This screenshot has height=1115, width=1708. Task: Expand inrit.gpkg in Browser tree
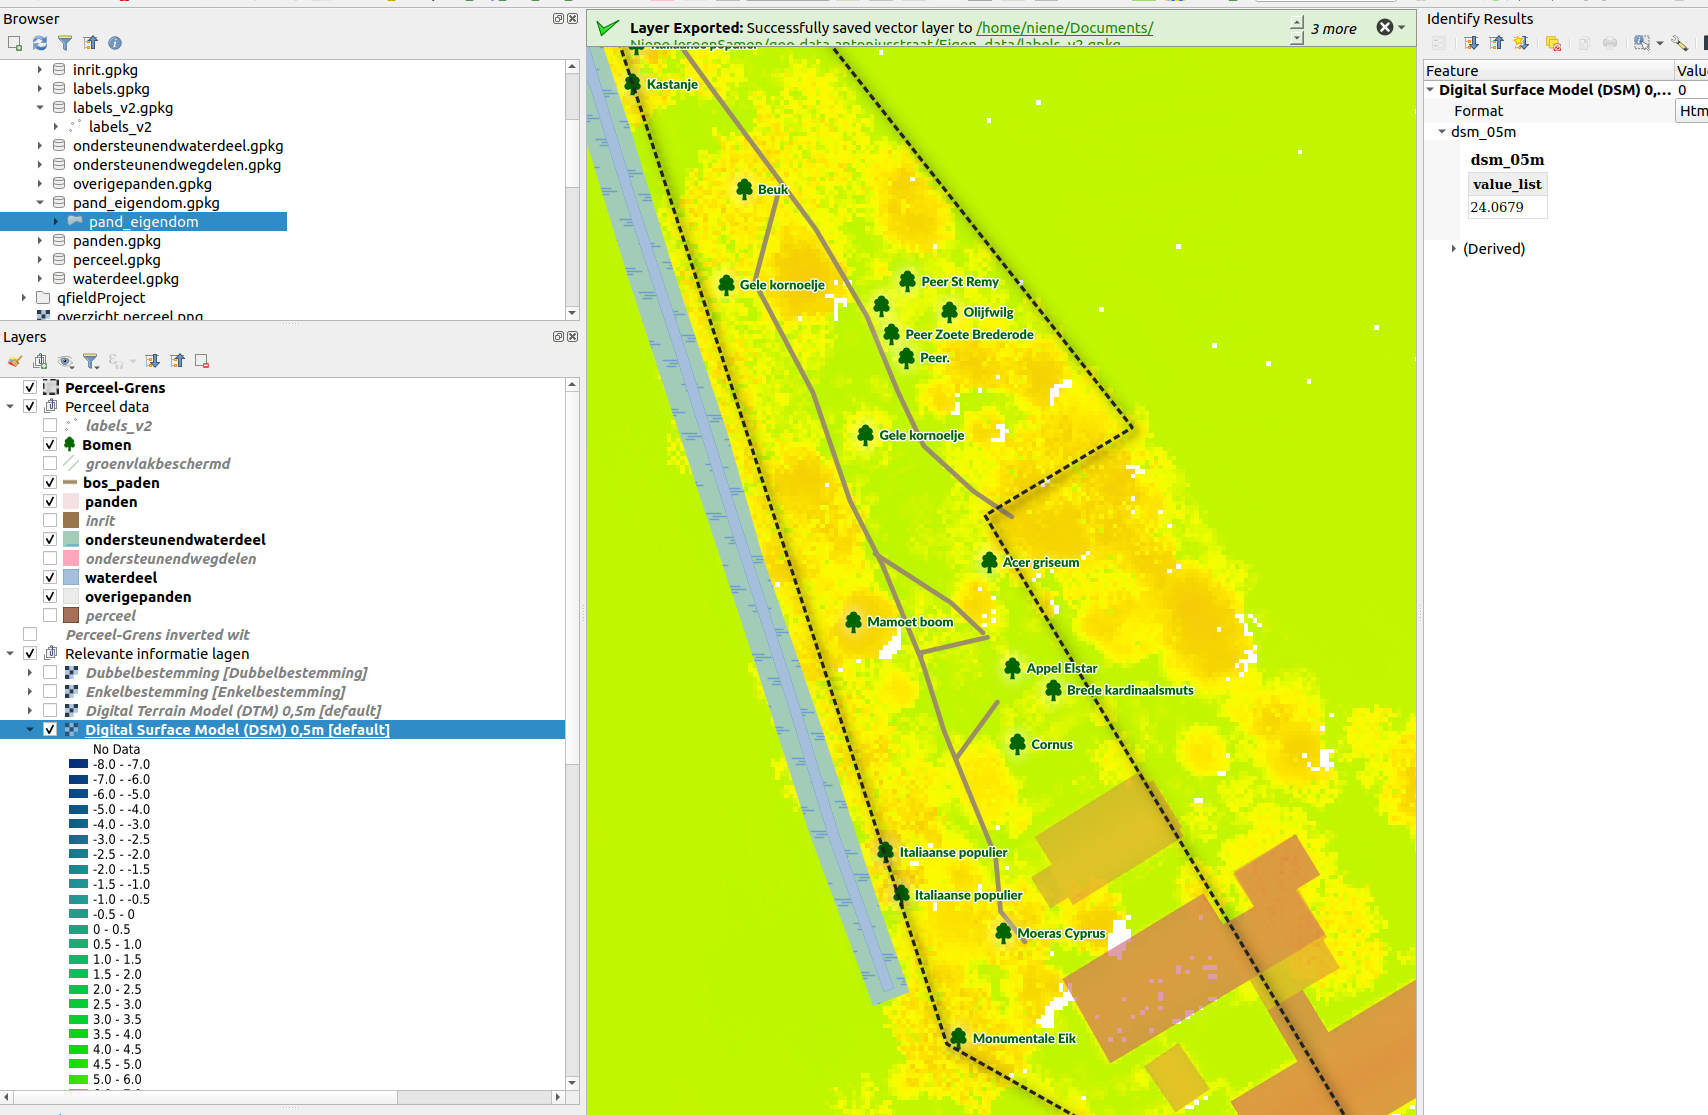tap(40, 70)
